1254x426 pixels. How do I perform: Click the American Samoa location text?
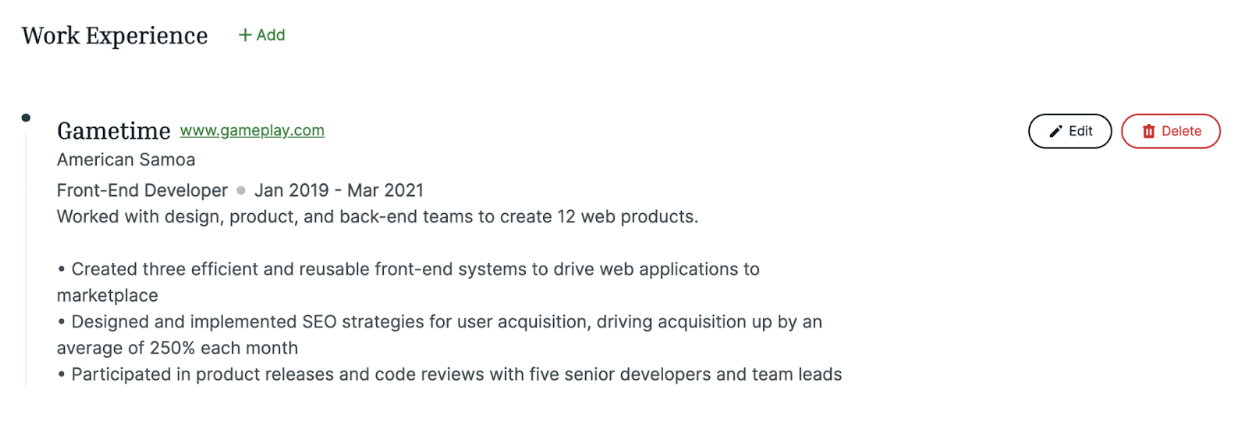pyautogui.click(x=126, y=160)
